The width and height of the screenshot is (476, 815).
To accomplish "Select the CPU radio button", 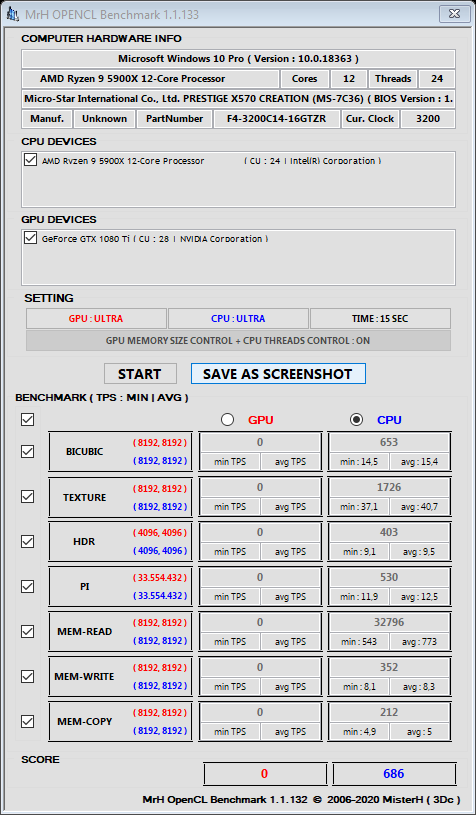I will (356, 419).
